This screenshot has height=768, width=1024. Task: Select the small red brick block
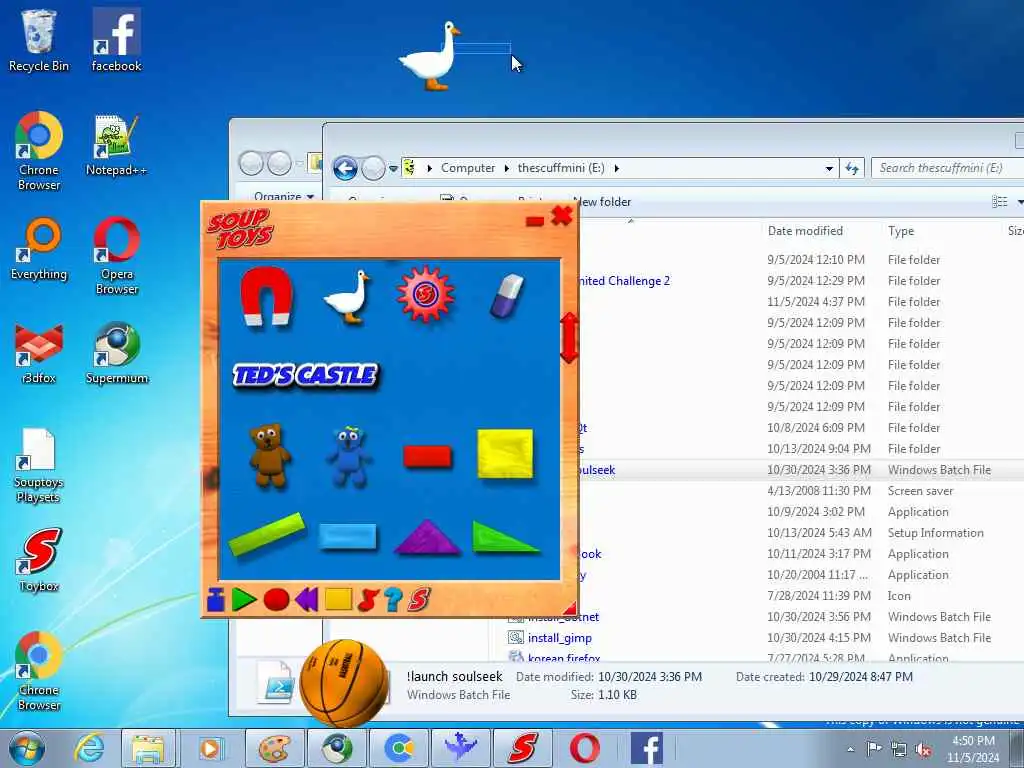428,456
